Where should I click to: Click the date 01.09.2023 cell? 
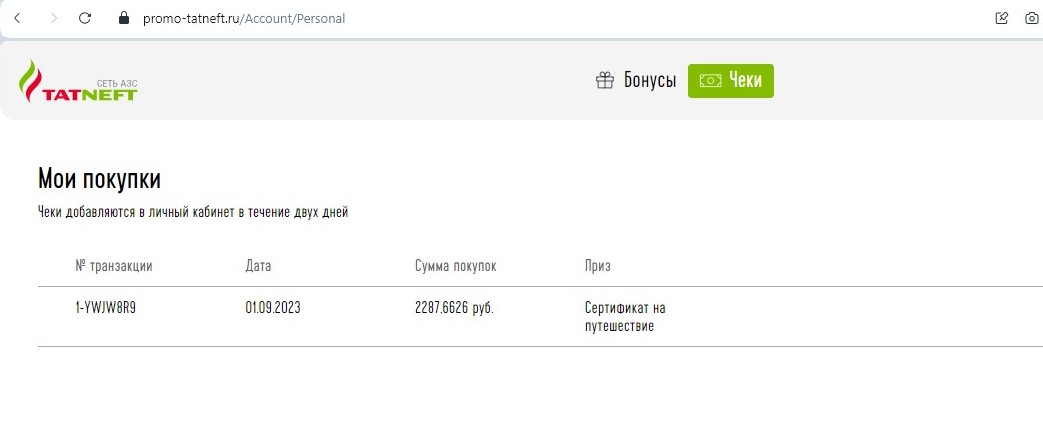(x=273, y=309)
